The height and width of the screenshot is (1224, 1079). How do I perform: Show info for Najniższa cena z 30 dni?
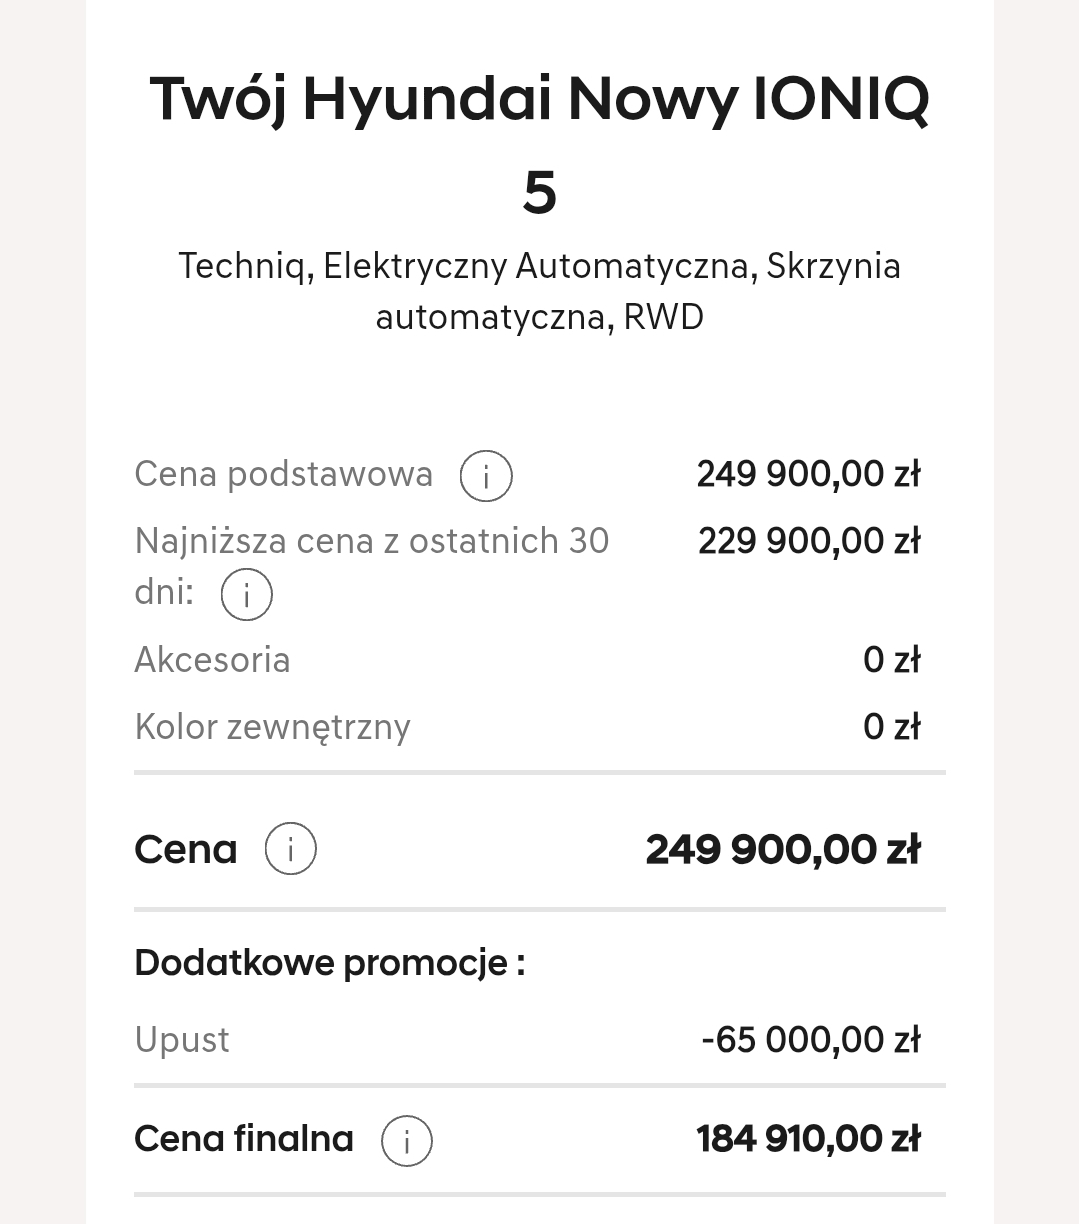pos(246,594)
